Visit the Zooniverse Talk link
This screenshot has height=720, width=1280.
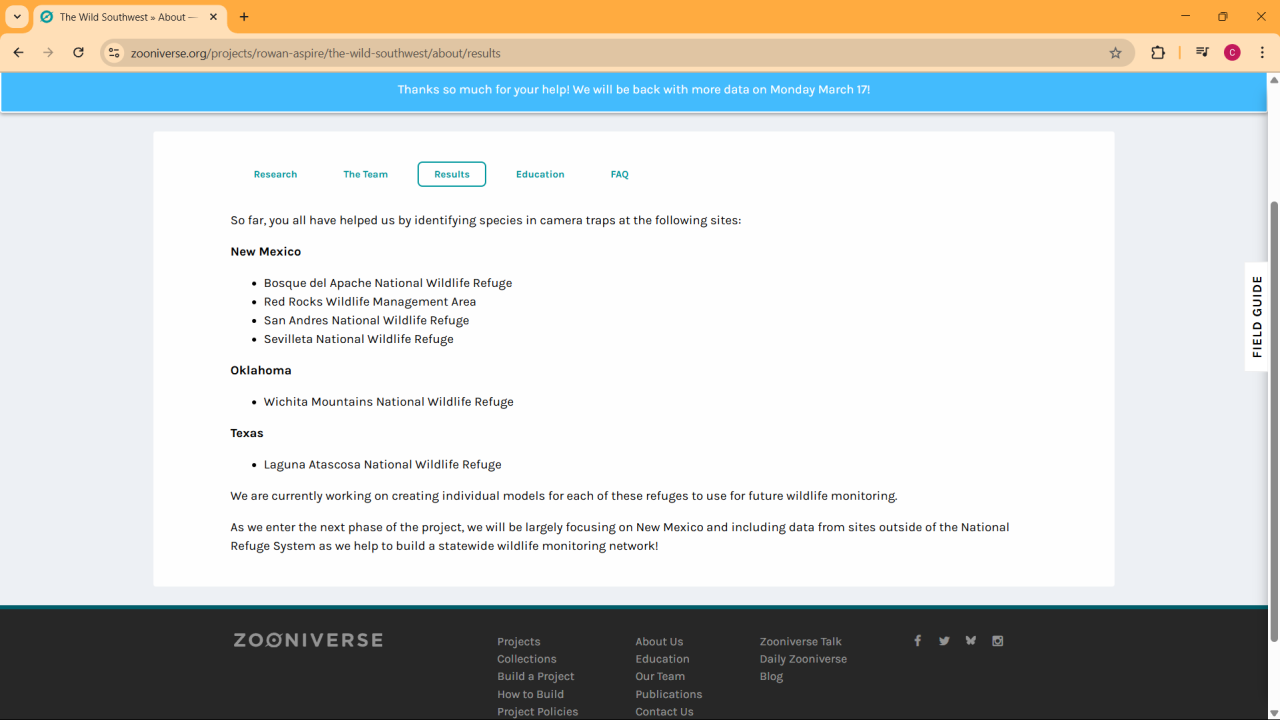pos(801,642)
